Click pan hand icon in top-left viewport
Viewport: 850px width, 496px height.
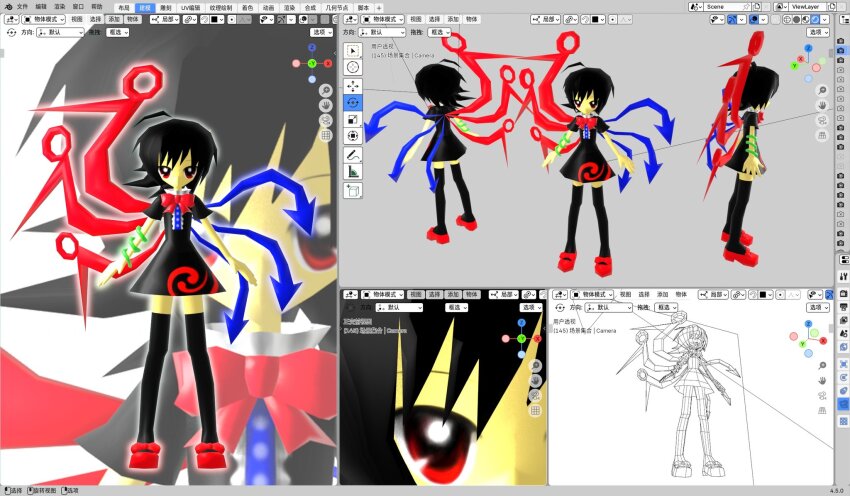click(x=325, y=105)
